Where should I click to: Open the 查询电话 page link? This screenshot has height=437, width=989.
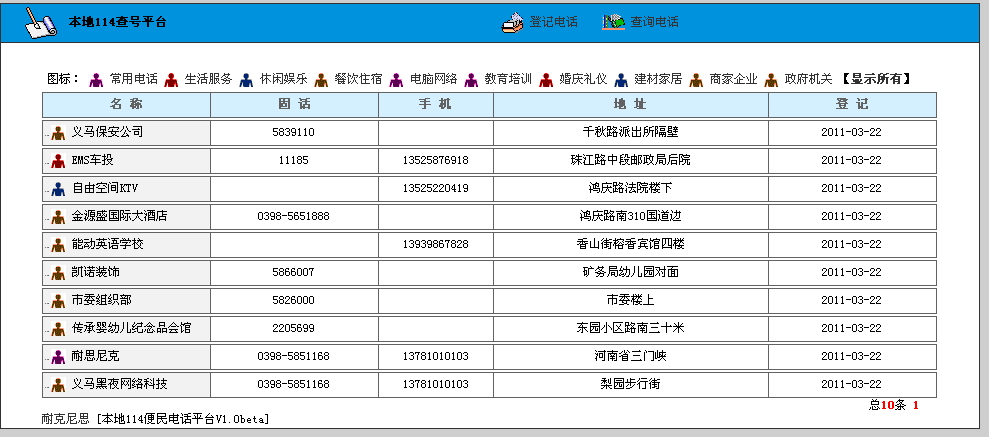tap(655, 22)
